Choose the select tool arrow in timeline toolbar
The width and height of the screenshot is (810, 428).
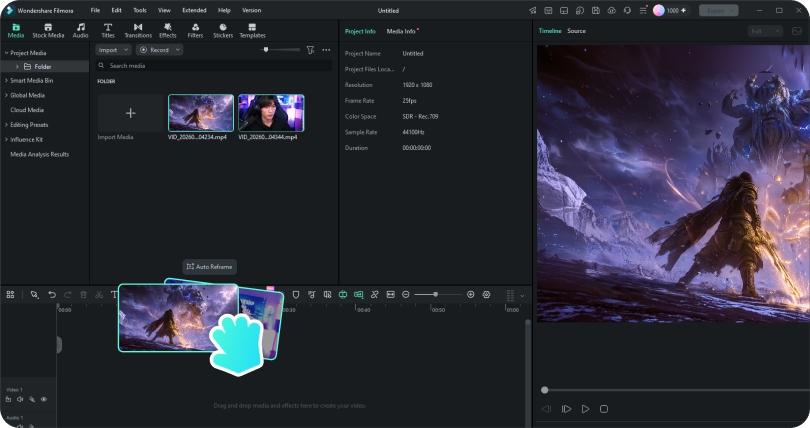click(34, 294)
